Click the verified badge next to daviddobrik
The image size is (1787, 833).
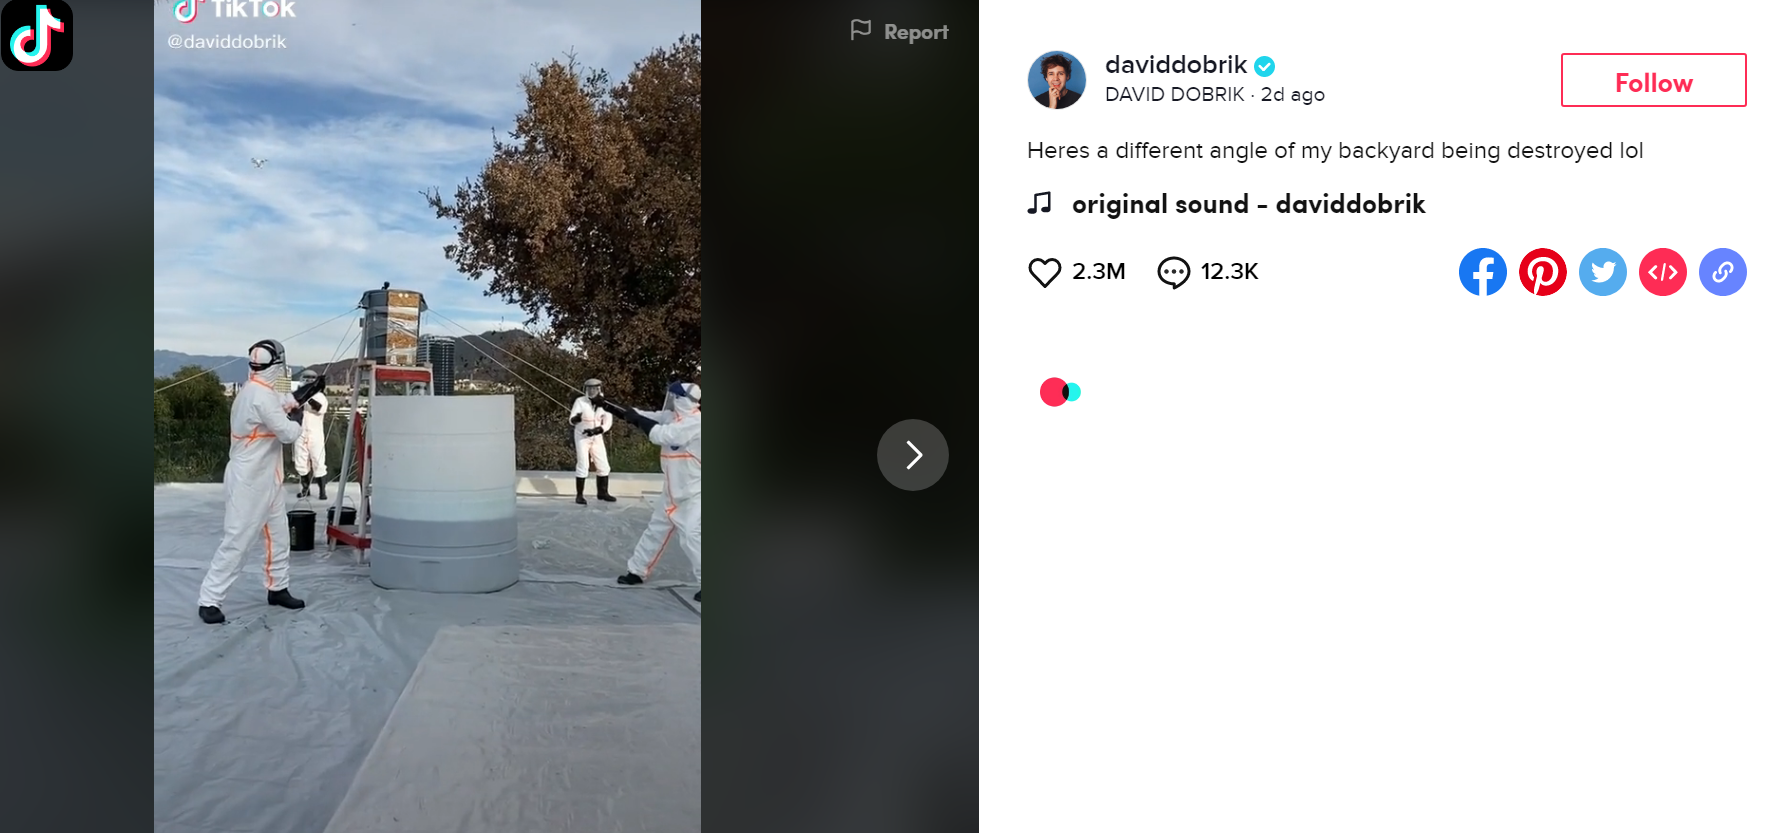pos(1265,66)
